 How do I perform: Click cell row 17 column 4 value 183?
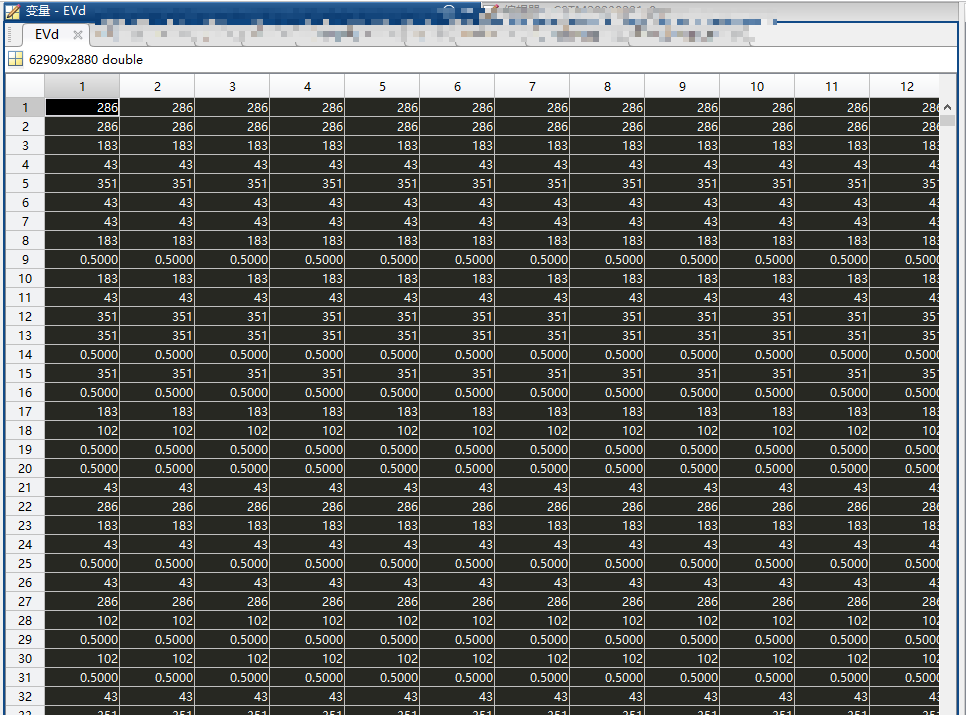coord(307,411)
